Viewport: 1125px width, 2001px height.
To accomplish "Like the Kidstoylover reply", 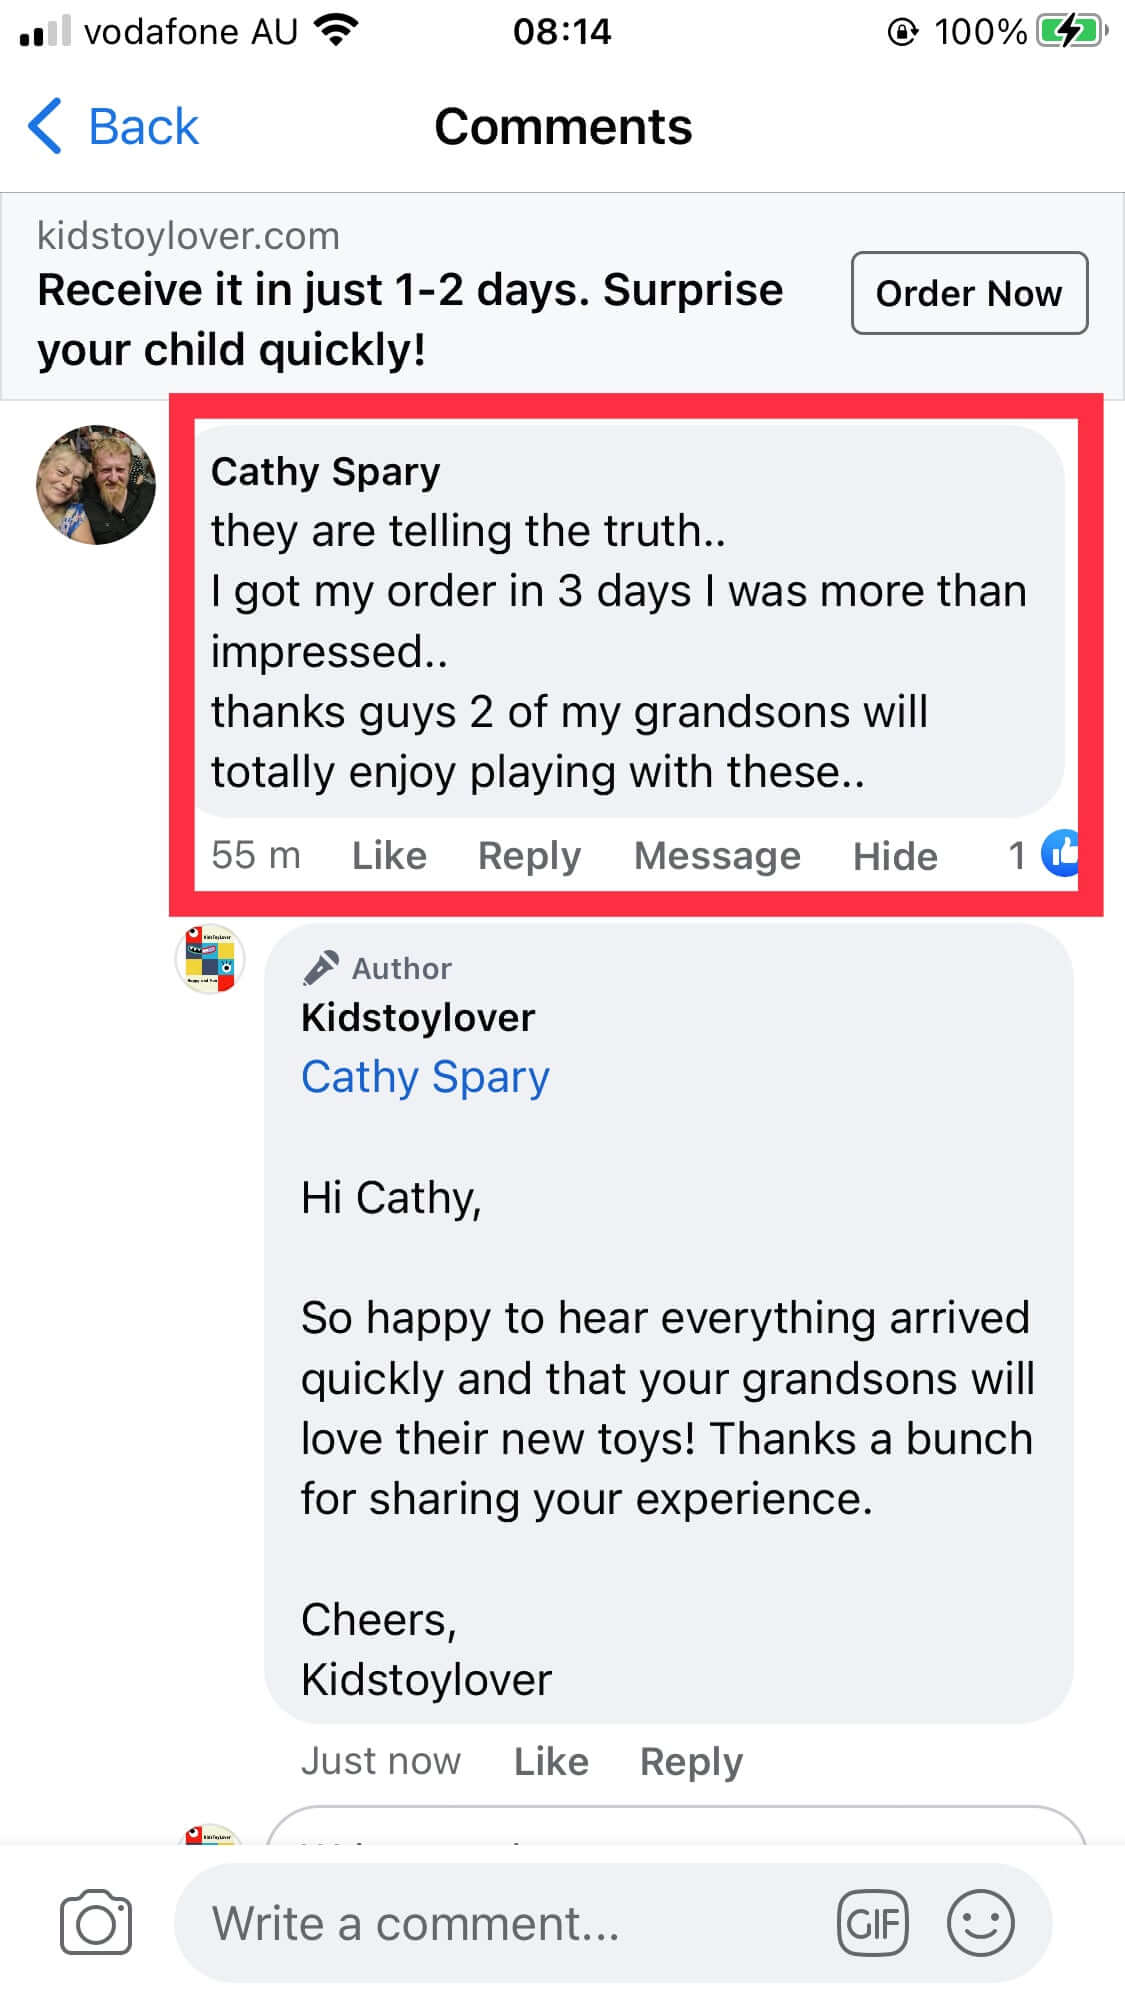I will [x=551, y=1761].
